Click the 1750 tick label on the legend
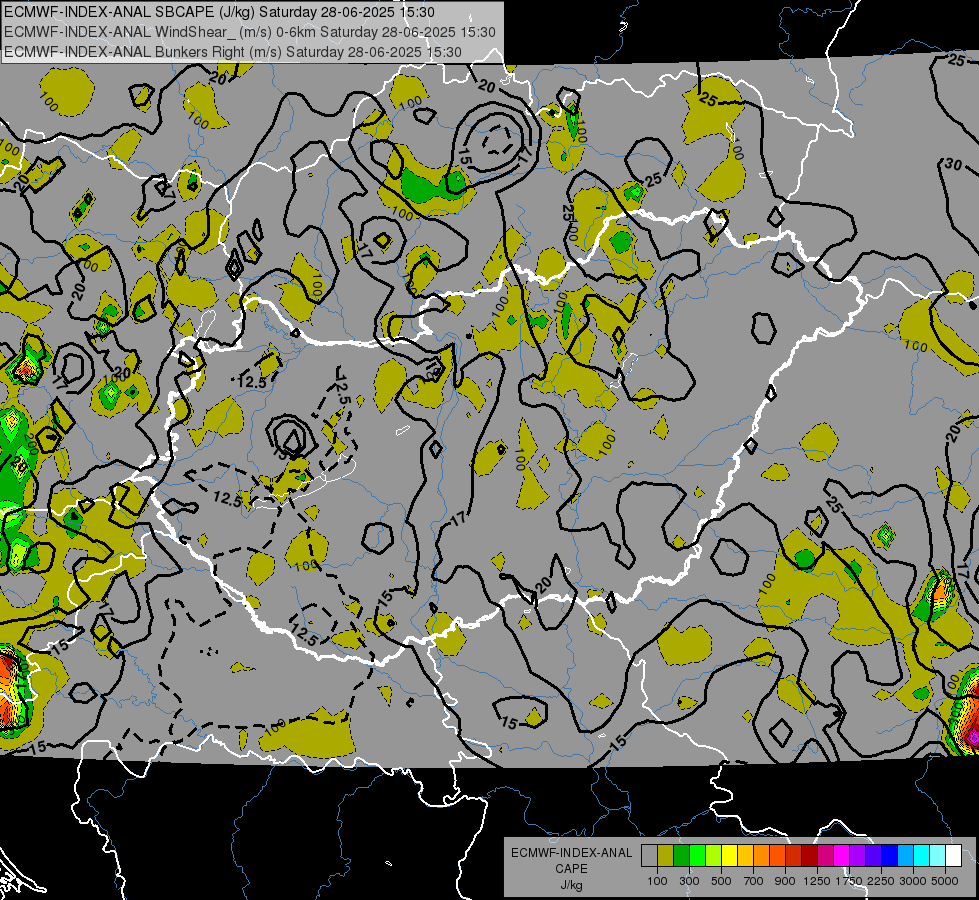This screenshot has width=979, height=900. (x=849, y=881)
